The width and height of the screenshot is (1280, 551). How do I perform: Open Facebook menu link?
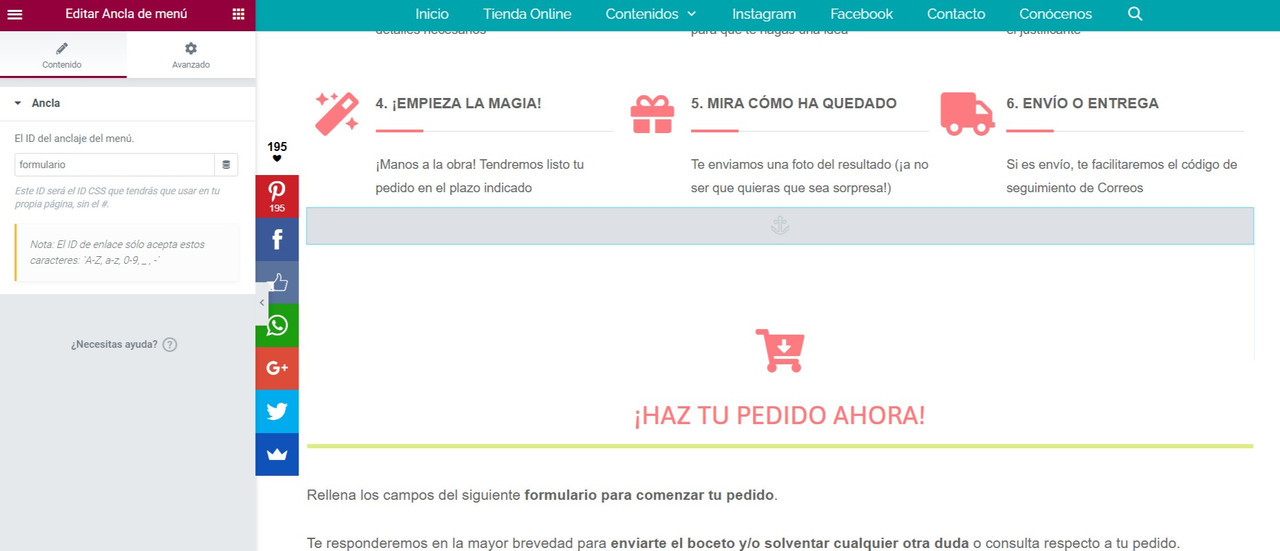click(861, 14)
